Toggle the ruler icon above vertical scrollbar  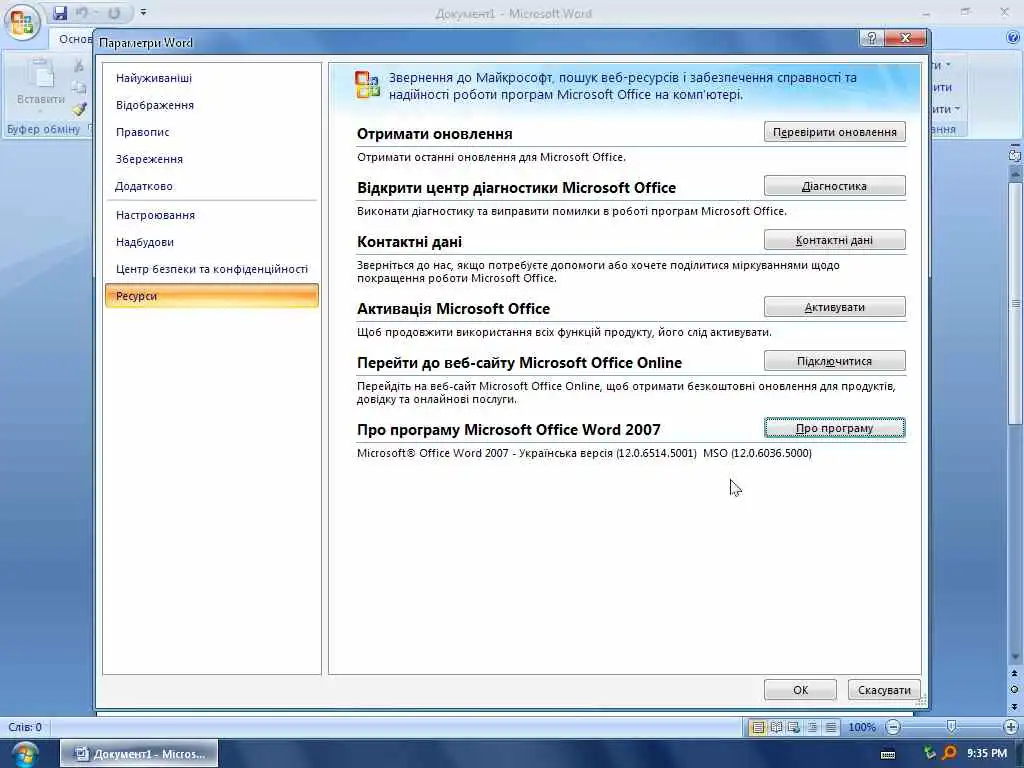pos(1014,155)
